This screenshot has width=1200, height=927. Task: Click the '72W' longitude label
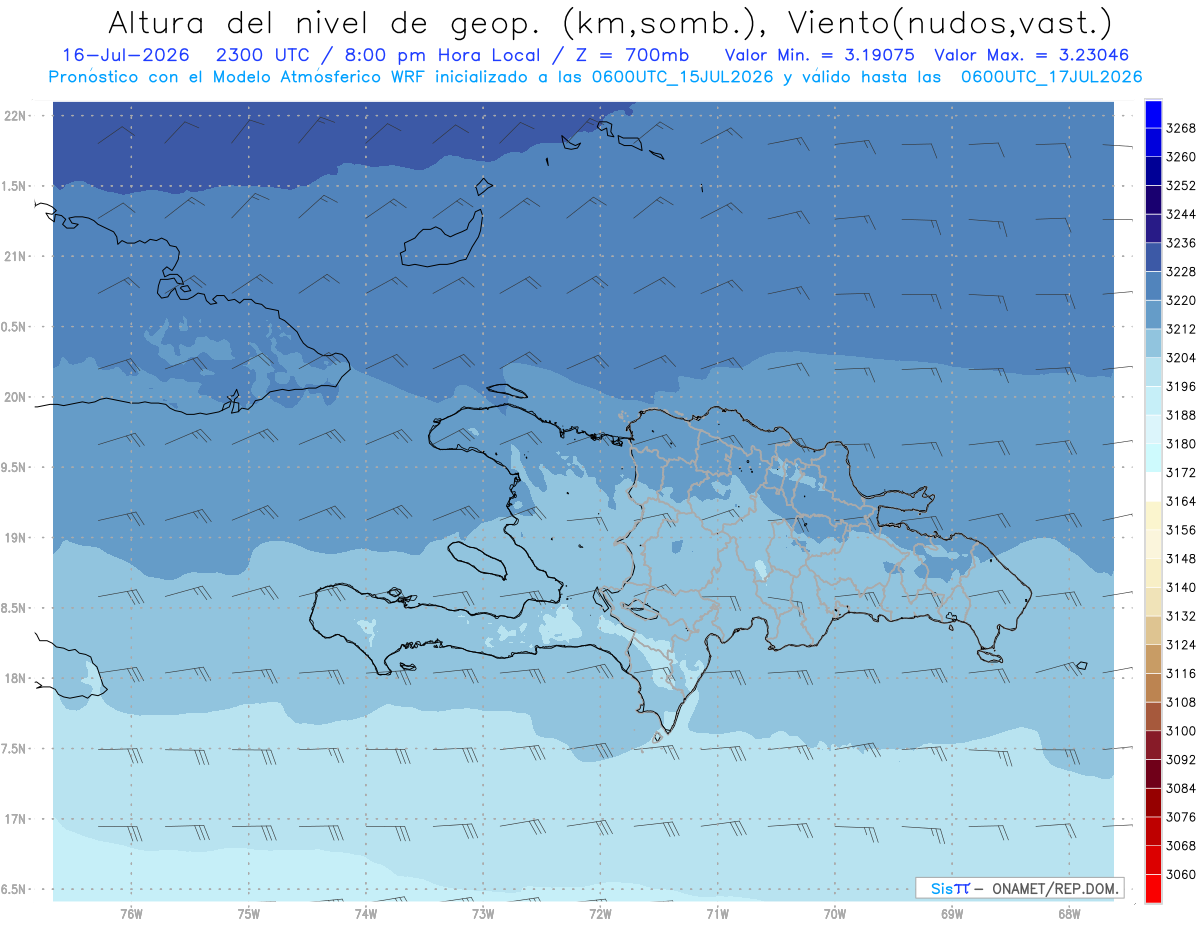(x=600, y=914)
